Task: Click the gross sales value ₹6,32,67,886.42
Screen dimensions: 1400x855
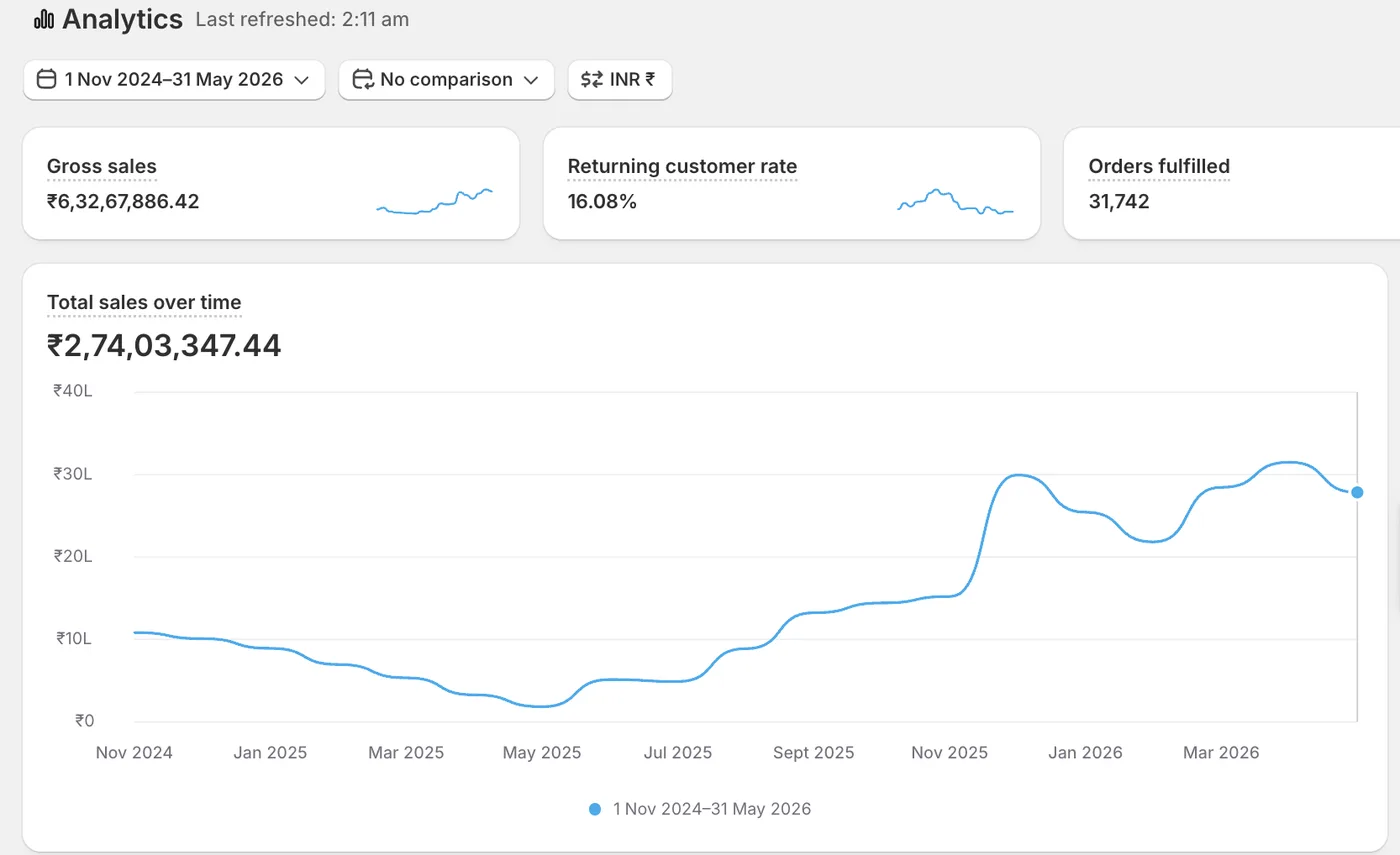Action: click(x=123, y=202)
